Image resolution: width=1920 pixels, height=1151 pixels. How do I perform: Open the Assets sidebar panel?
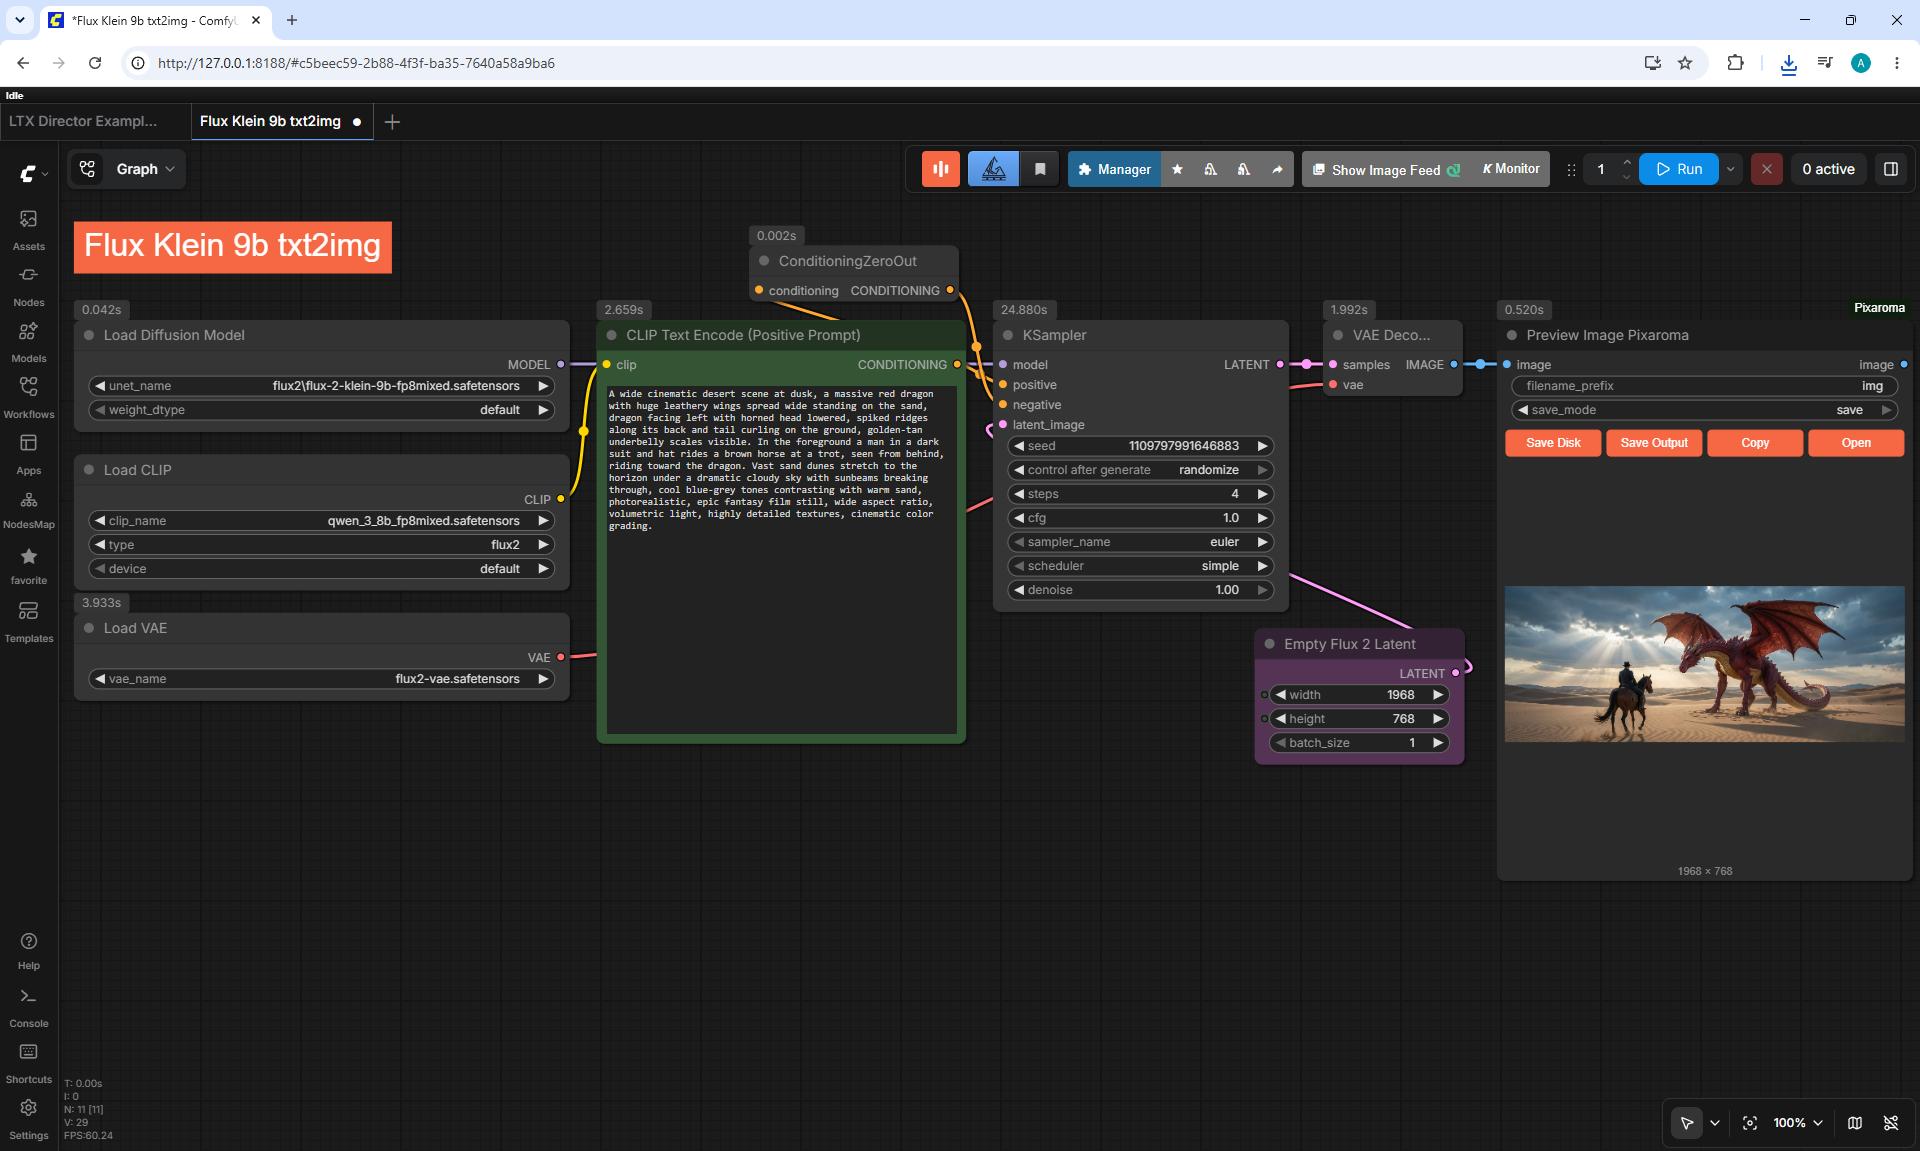tap(28, 229)
